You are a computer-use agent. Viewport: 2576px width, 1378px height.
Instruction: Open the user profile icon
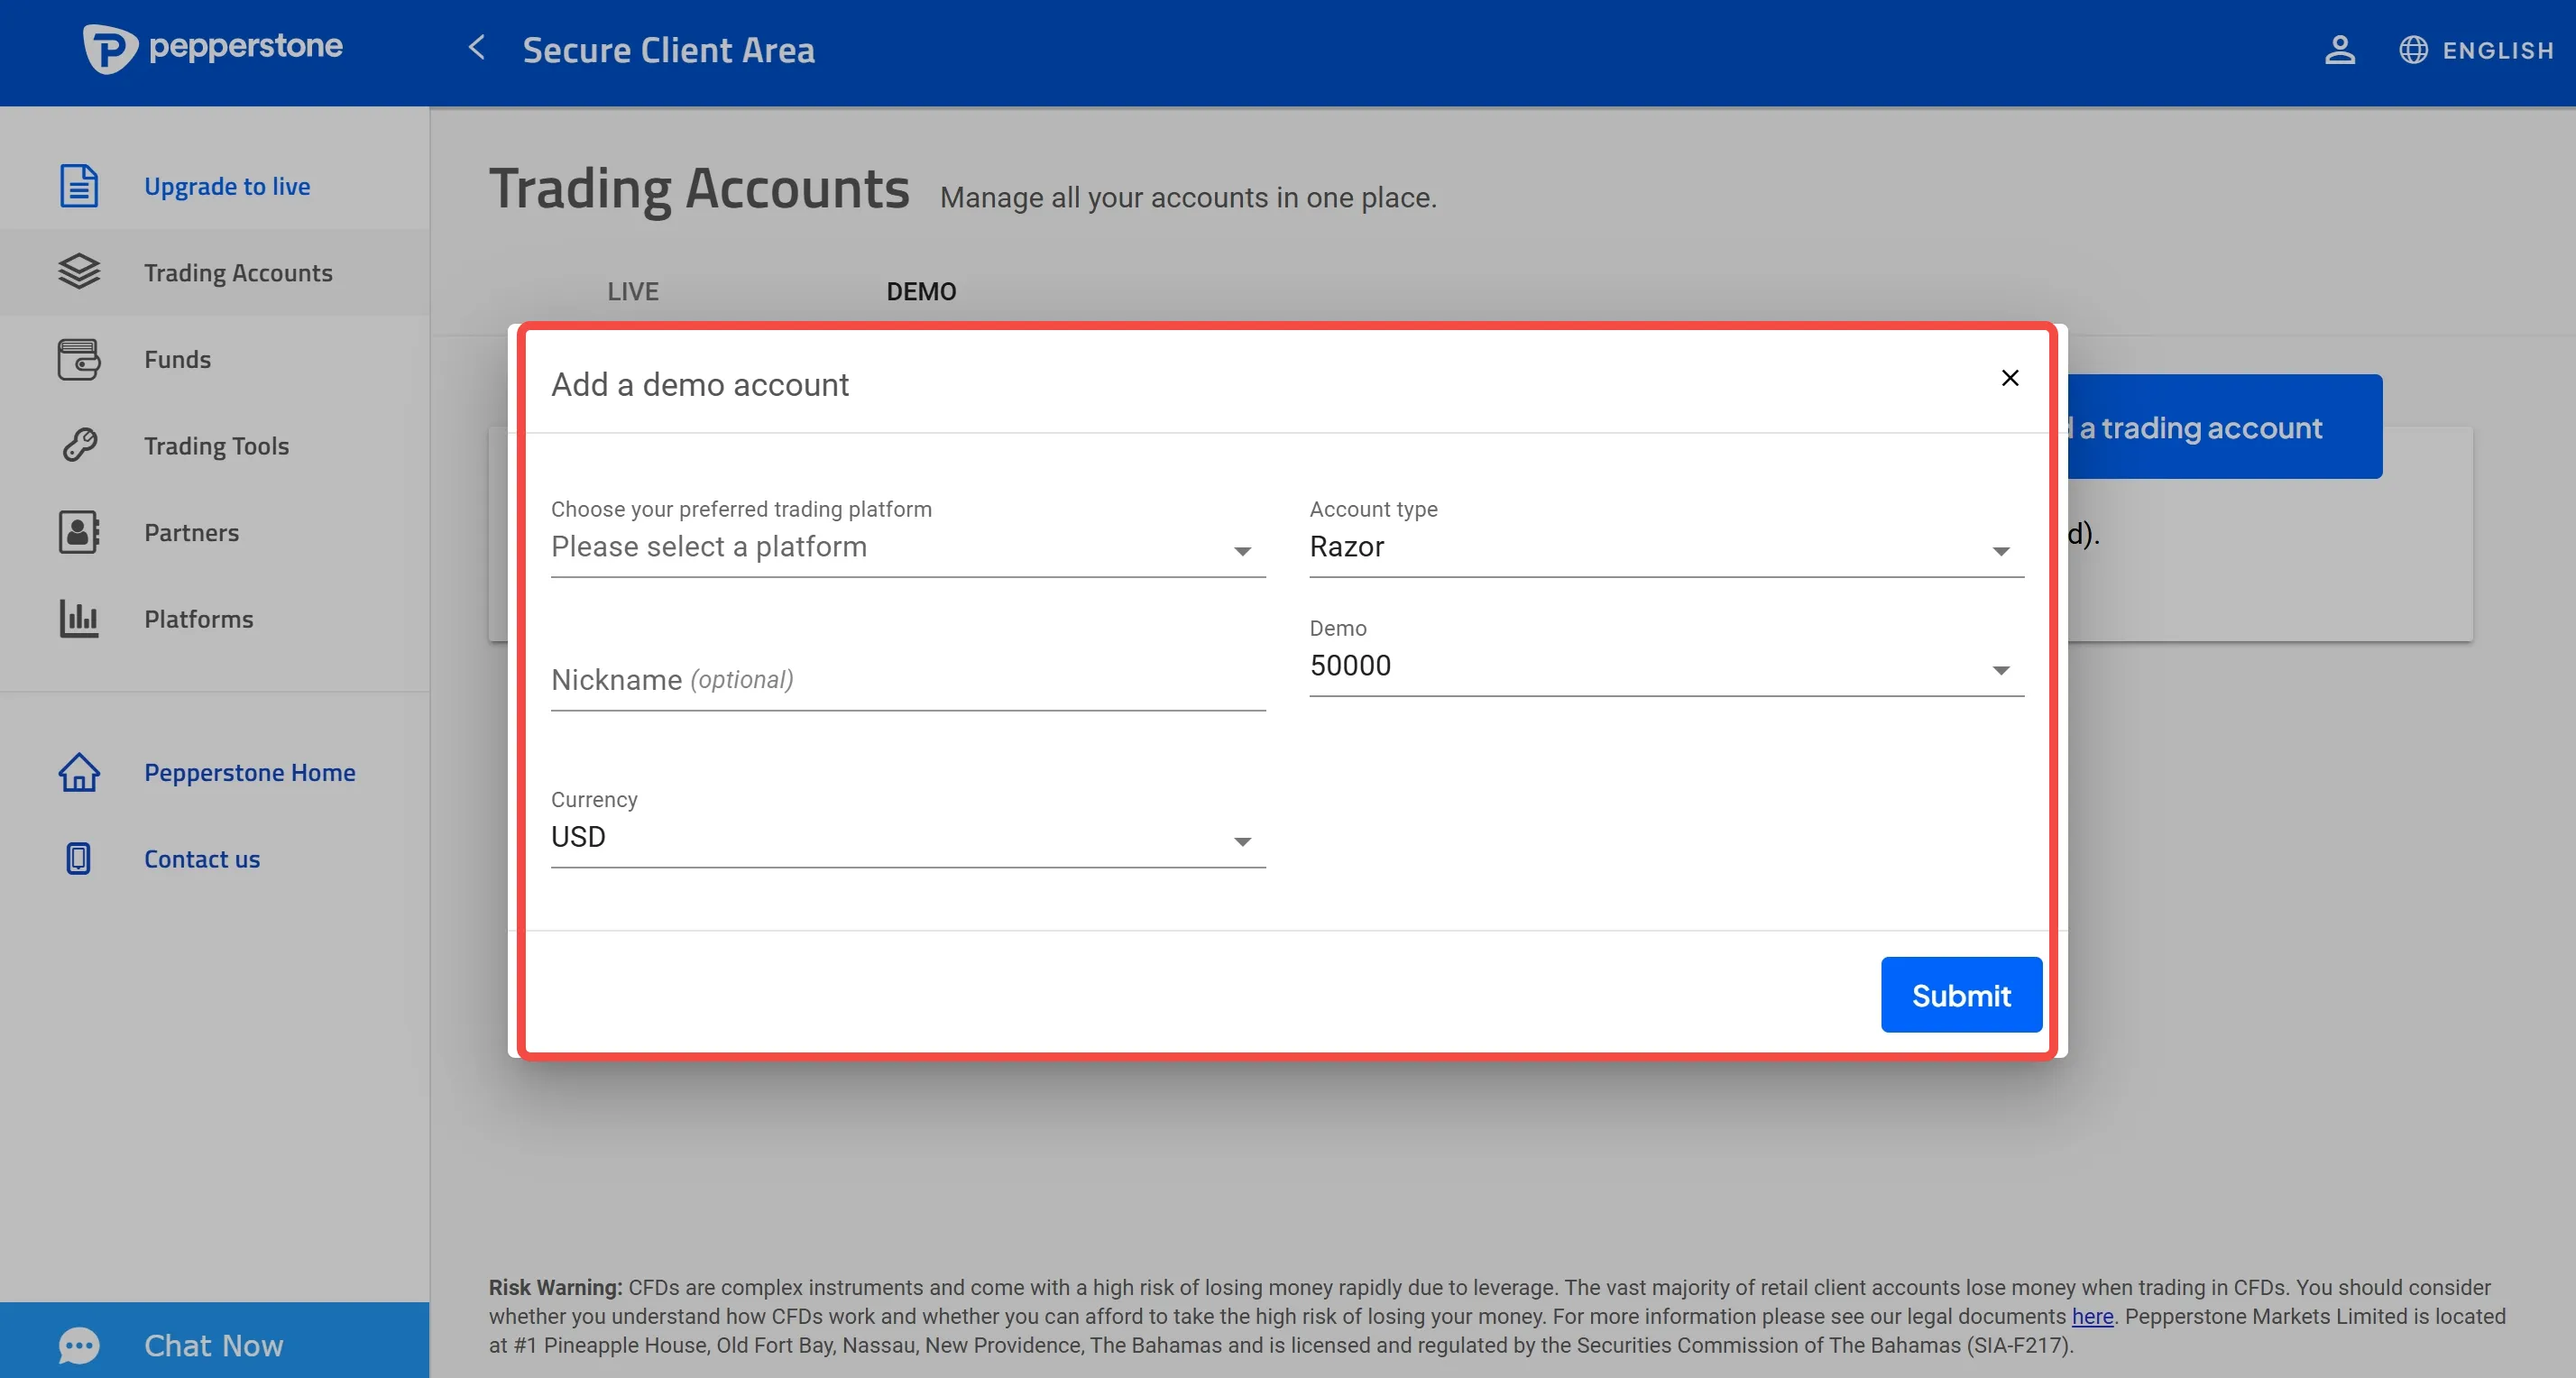coord(2339,49)
